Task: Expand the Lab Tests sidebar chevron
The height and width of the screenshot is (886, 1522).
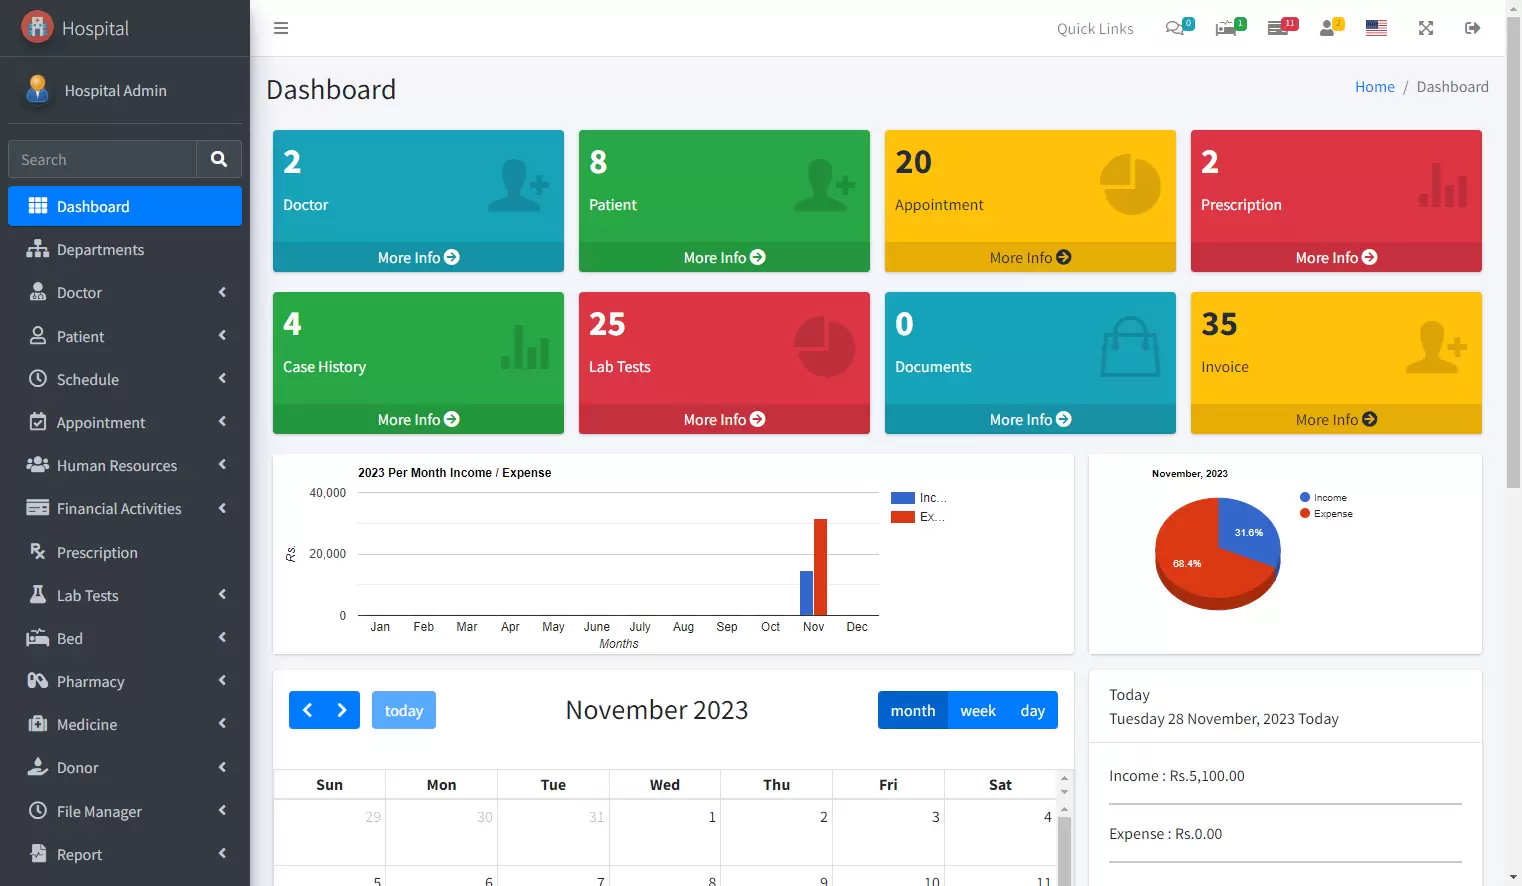Action: tap(222, 595)
